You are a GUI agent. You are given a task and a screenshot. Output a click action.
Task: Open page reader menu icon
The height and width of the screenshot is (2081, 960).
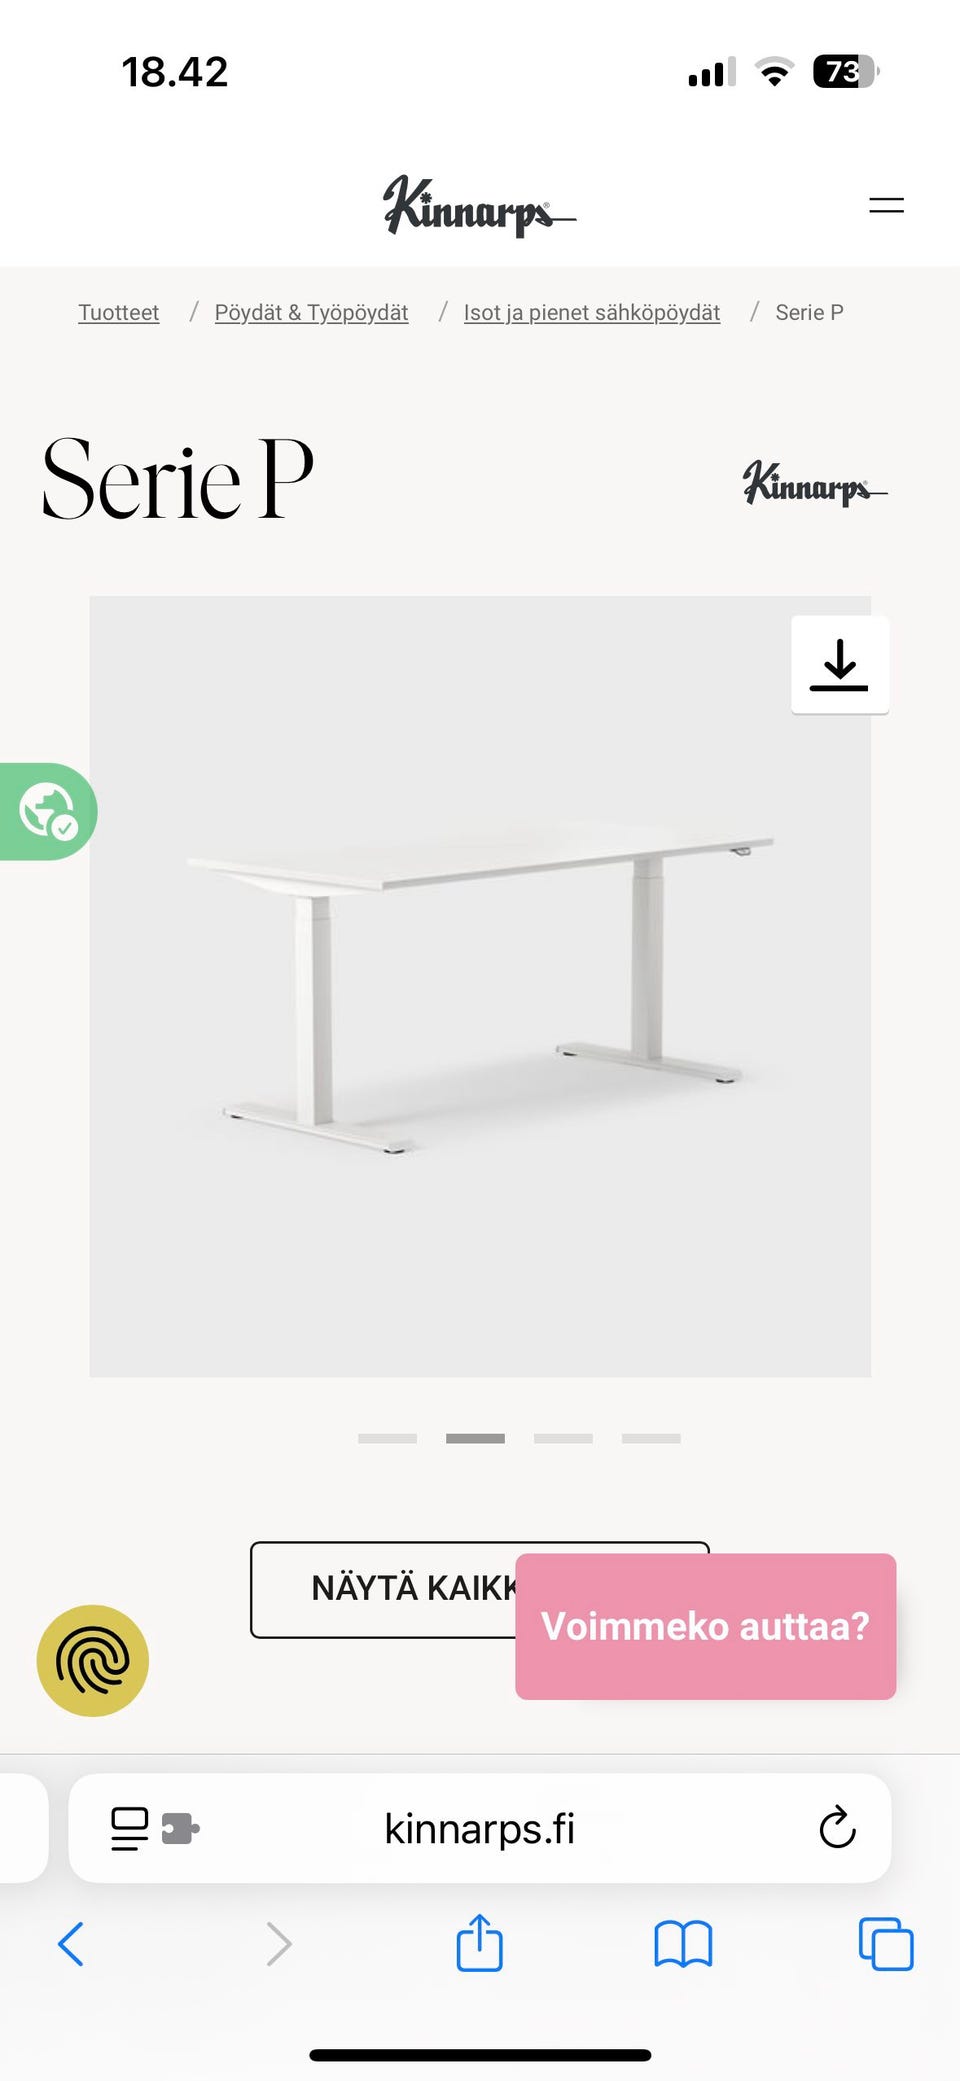pyautogui.click(x=129, y=1829)
